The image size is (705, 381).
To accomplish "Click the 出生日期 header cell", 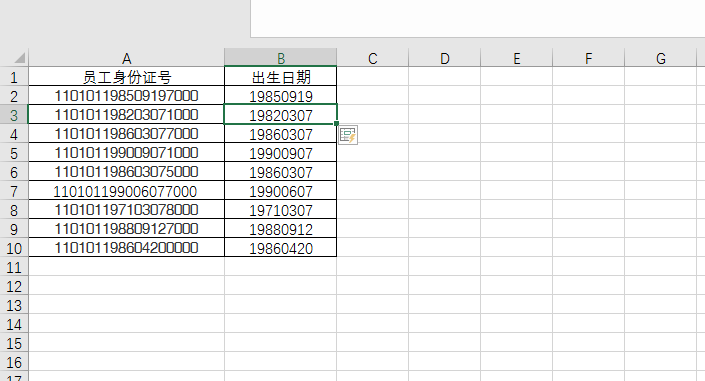I will [x=281, y=77].
